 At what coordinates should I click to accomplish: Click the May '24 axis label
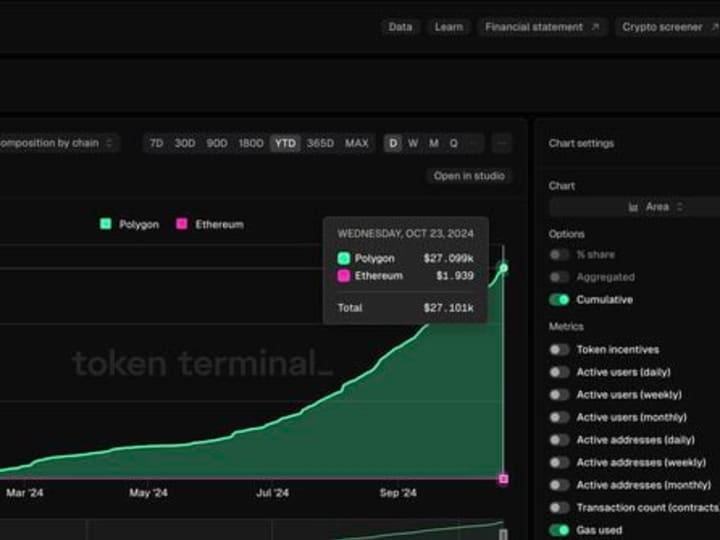click(x=148, y=493)
